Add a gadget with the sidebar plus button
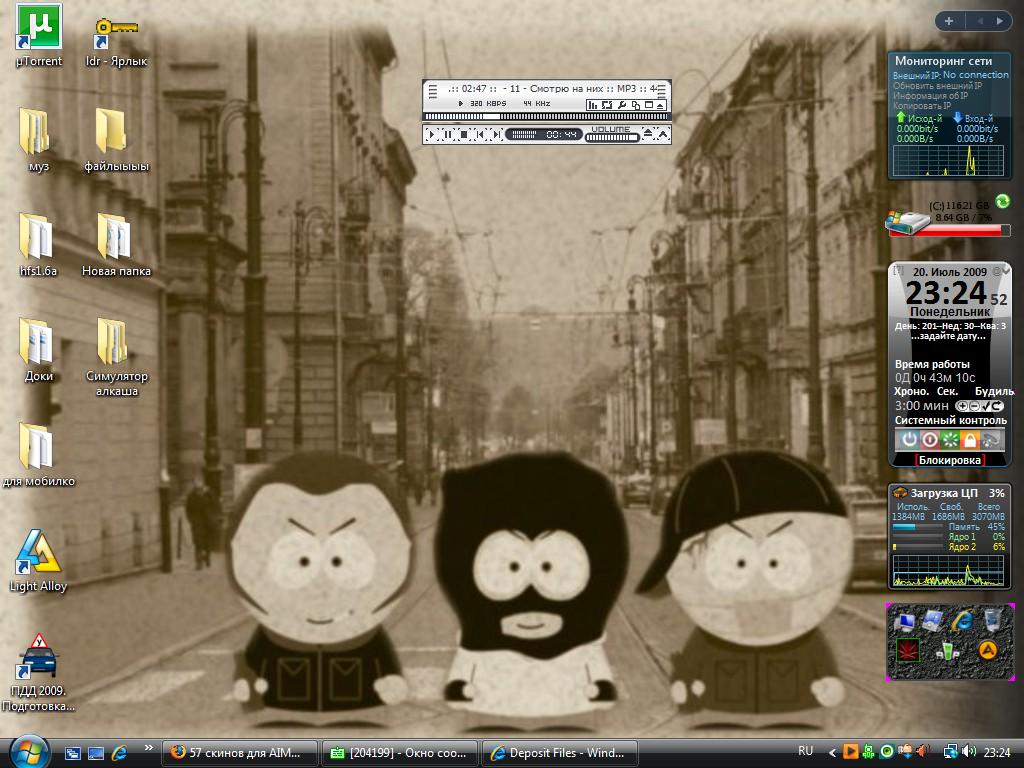Image resolution: width=1024 pixels, height=768 pixels. coord(948,21)
